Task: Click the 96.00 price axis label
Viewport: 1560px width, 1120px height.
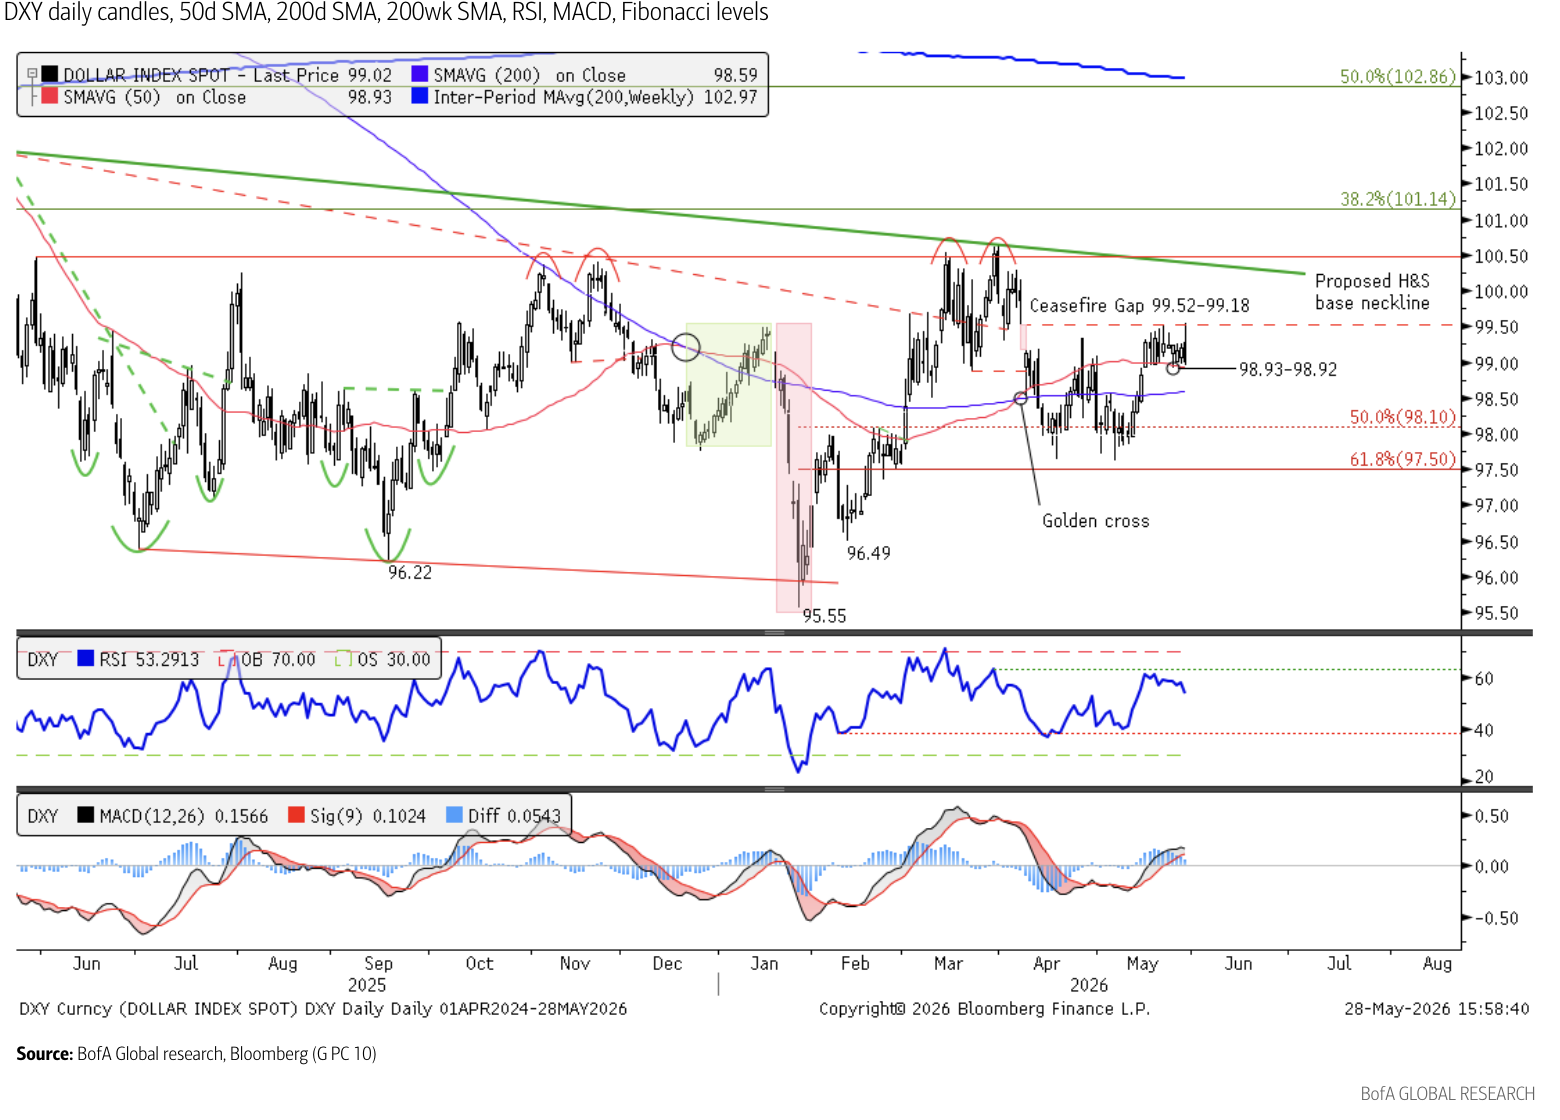Action: [x=1497, y=578]
